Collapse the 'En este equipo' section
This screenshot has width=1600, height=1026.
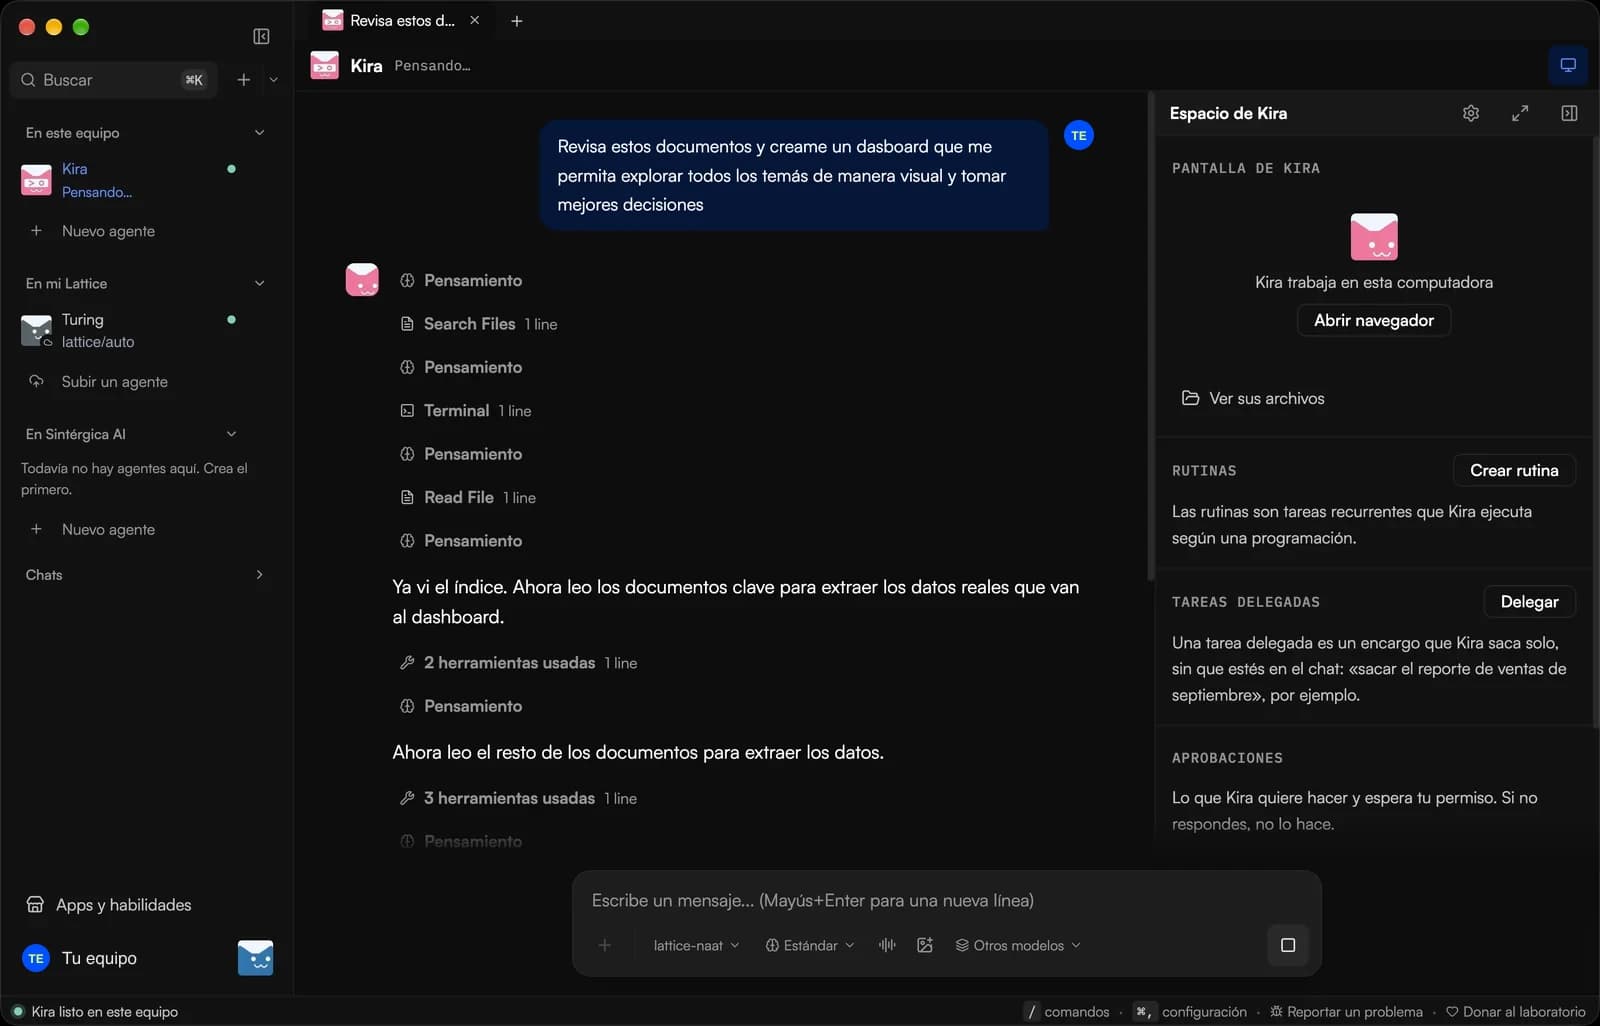259,133
